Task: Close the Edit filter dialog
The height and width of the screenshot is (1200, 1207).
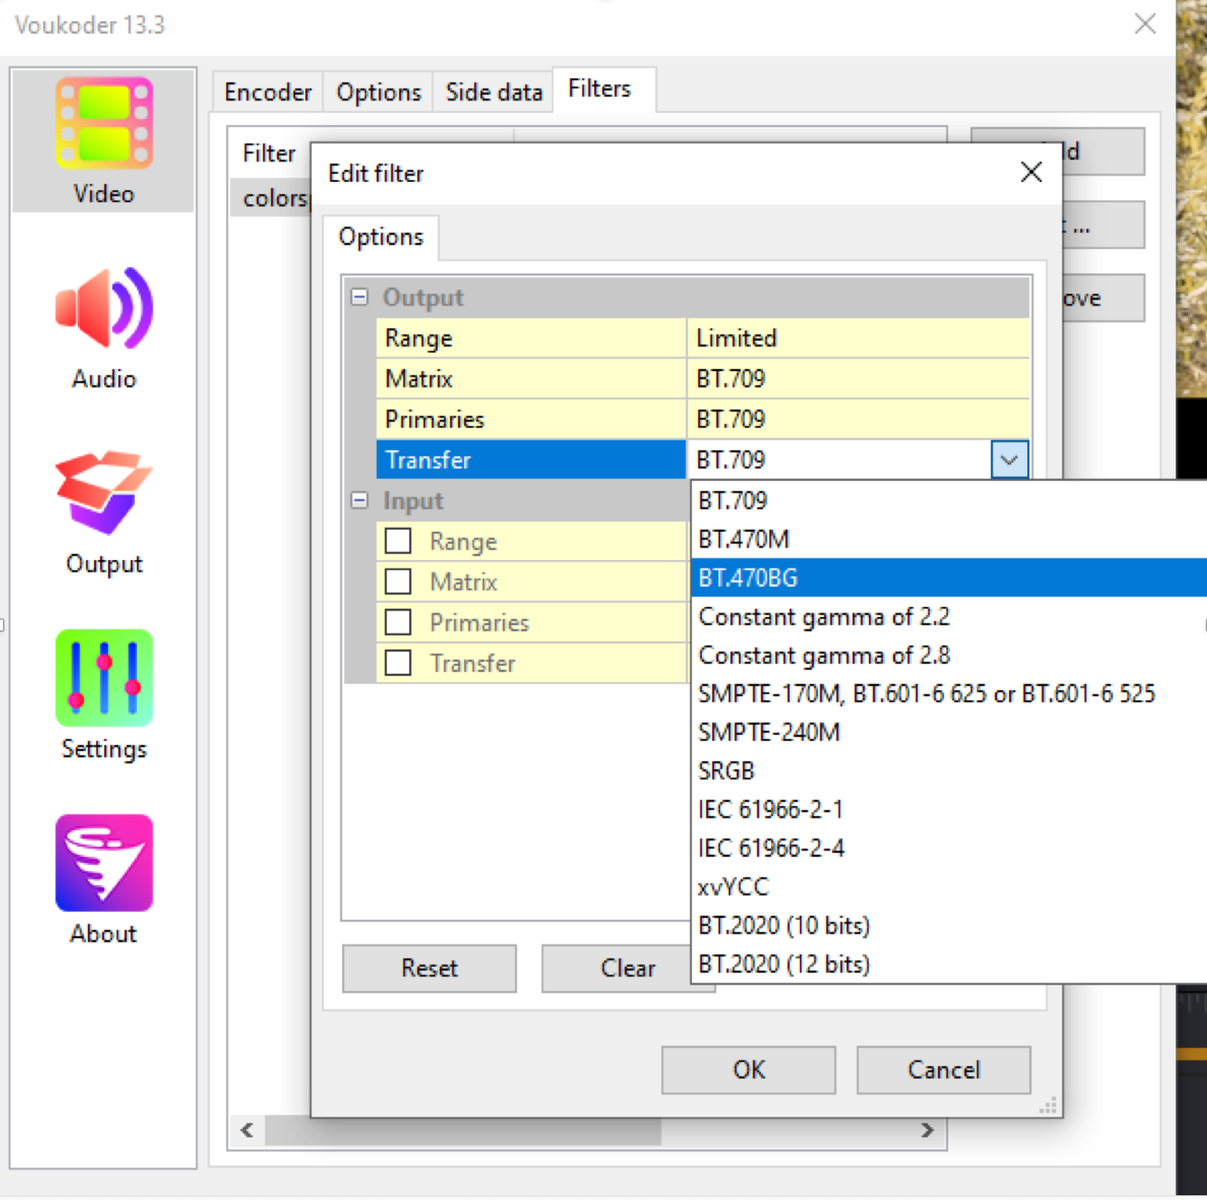Action: pos(1031,172)
